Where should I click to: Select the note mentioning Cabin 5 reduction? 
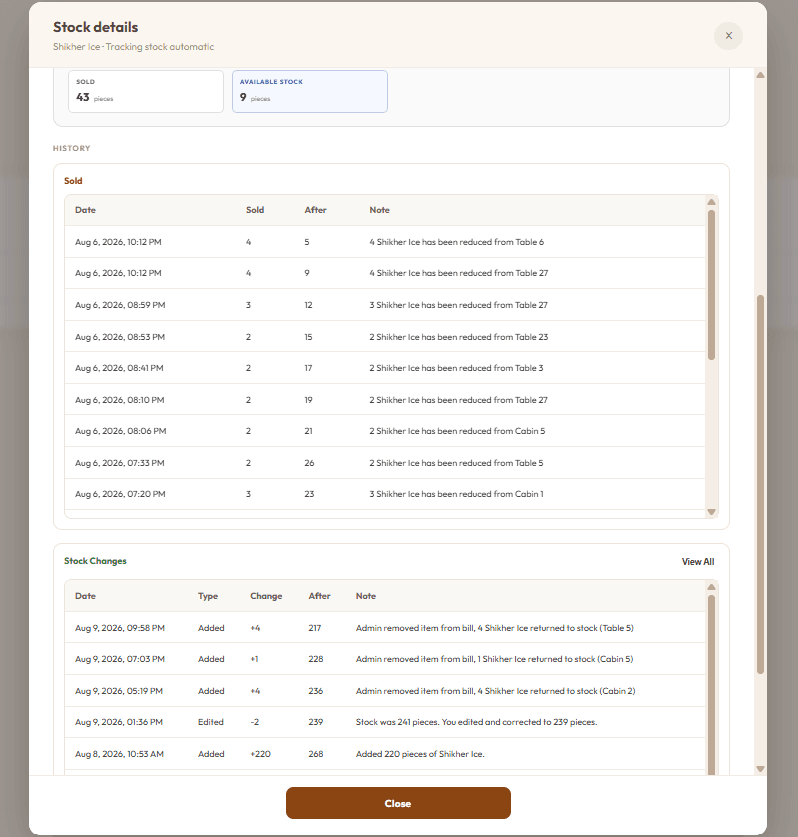click(x=457, y=431)
